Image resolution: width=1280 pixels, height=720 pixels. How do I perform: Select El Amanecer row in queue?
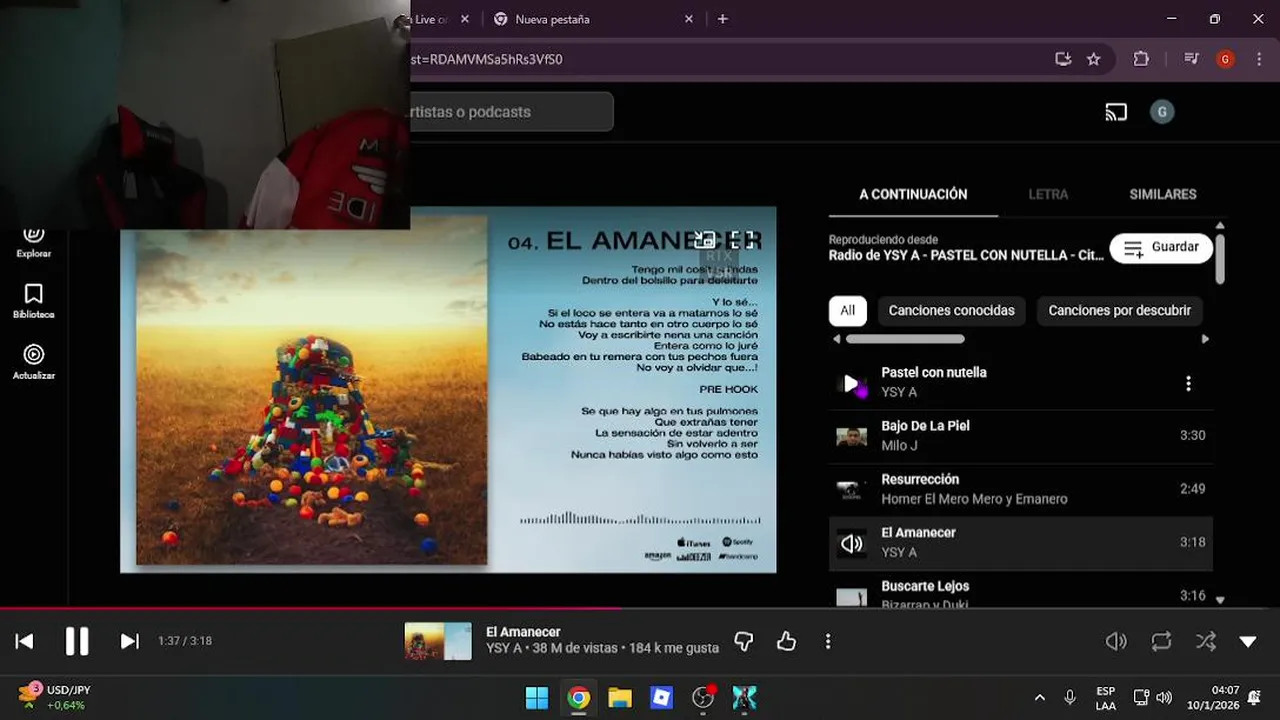tap(1021, 542)
